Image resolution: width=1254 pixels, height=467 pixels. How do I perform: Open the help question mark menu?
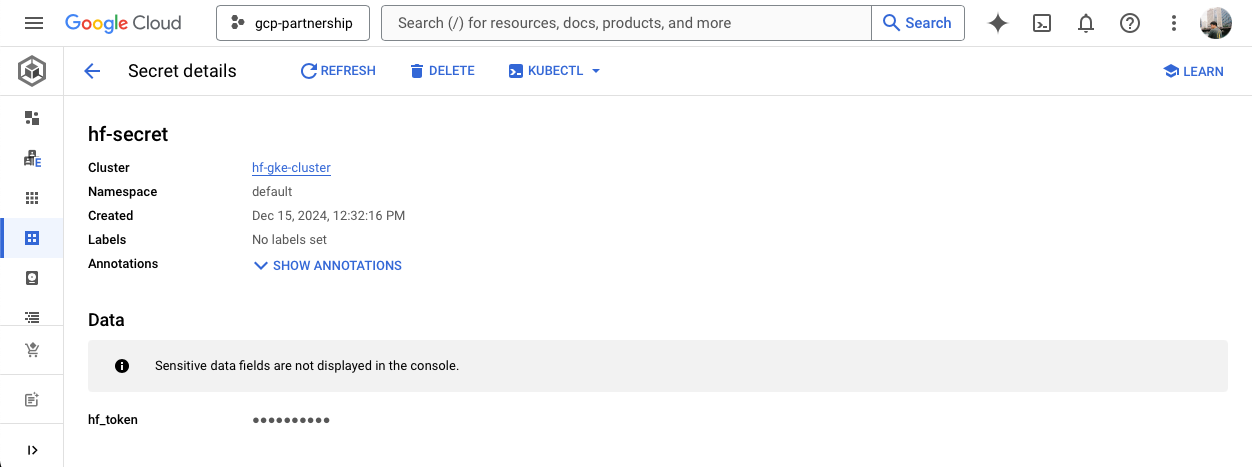pos(1129,23)
